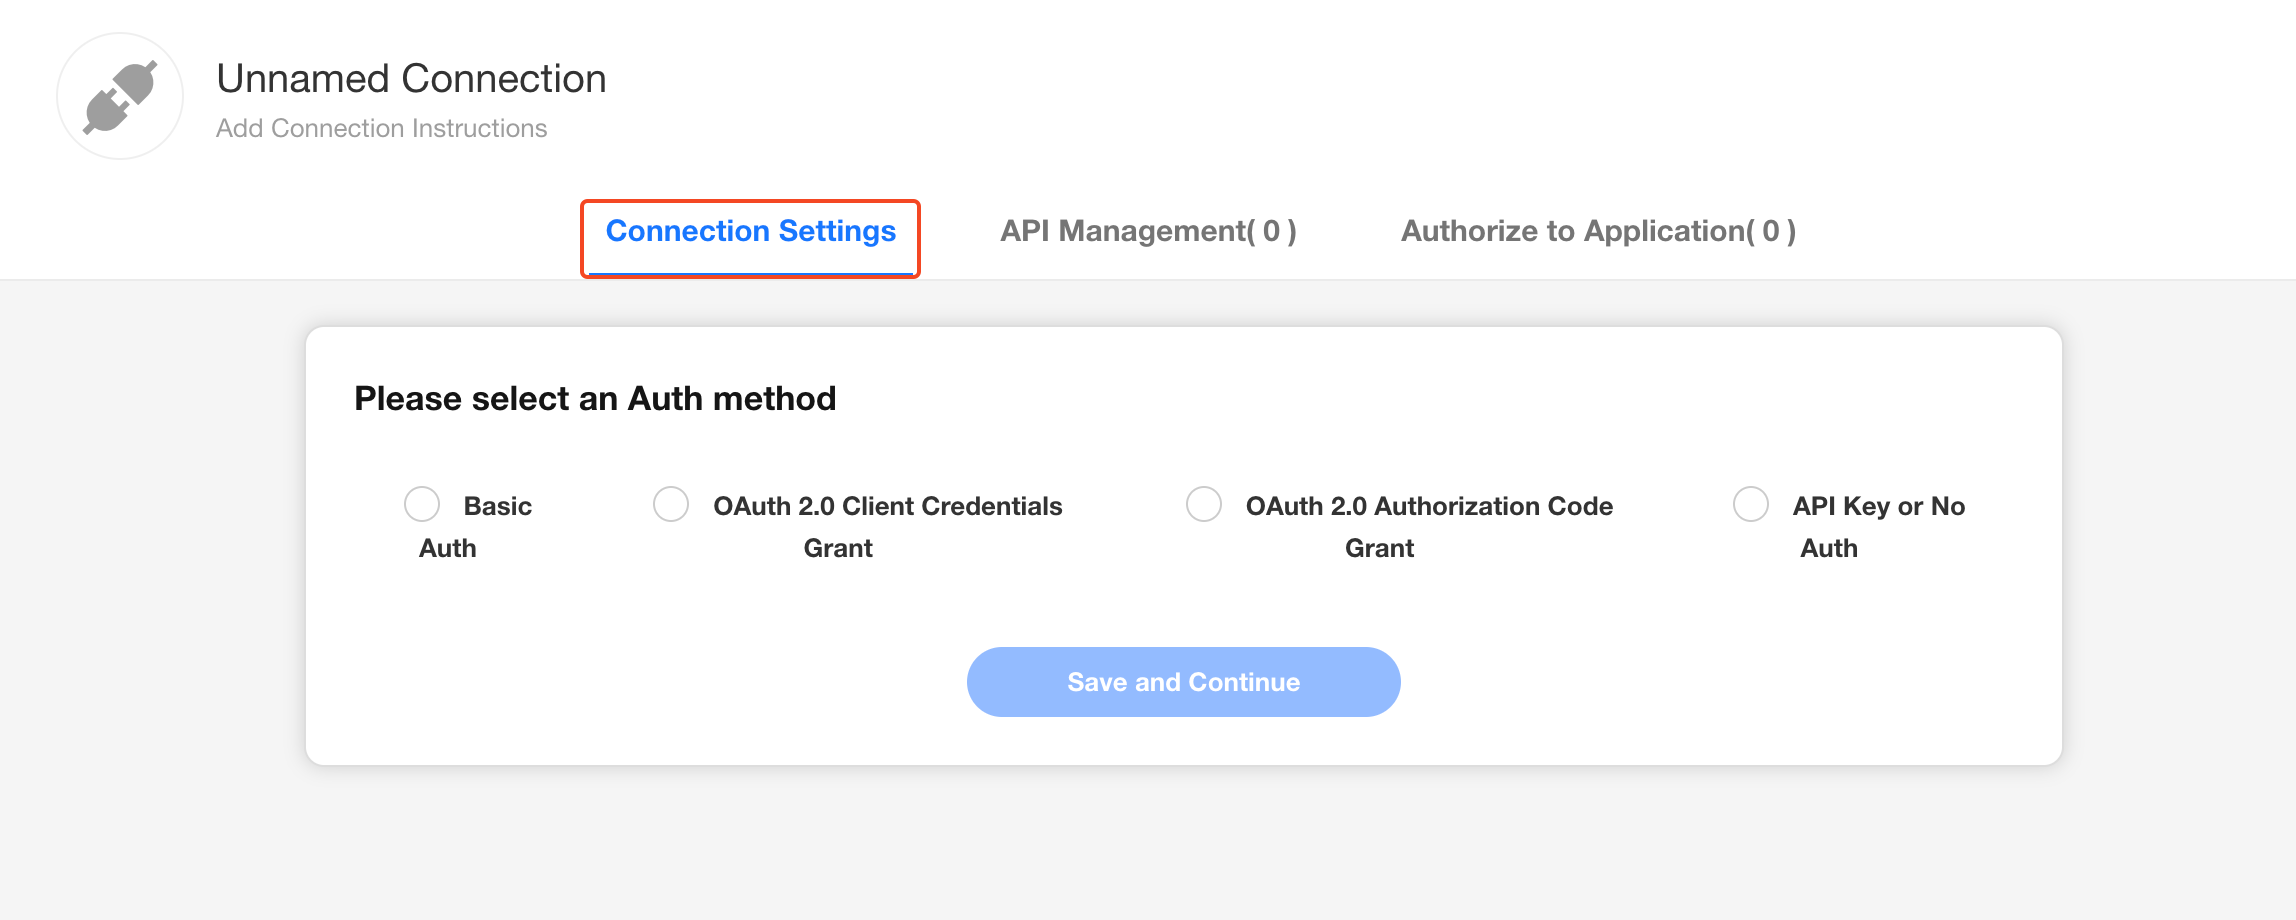
Task: Click the count number in Authorize to Application tab
Action: pos(1771,231)
